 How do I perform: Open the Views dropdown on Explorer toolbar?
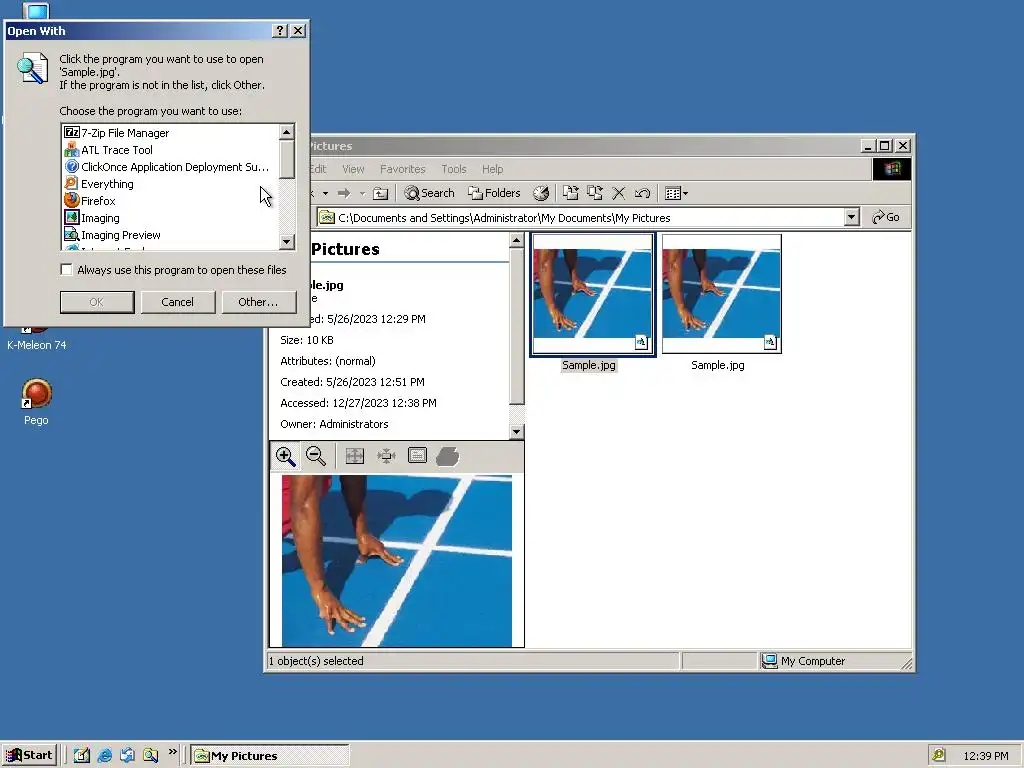click(x=676, y=193)
